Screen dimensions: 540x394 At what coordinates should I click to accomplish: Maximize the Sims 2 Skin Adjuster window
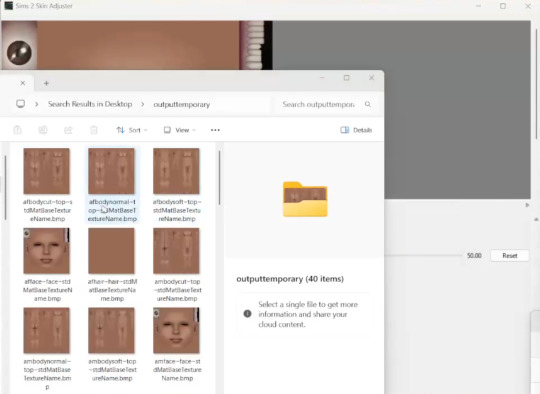(x=503, y=6)
